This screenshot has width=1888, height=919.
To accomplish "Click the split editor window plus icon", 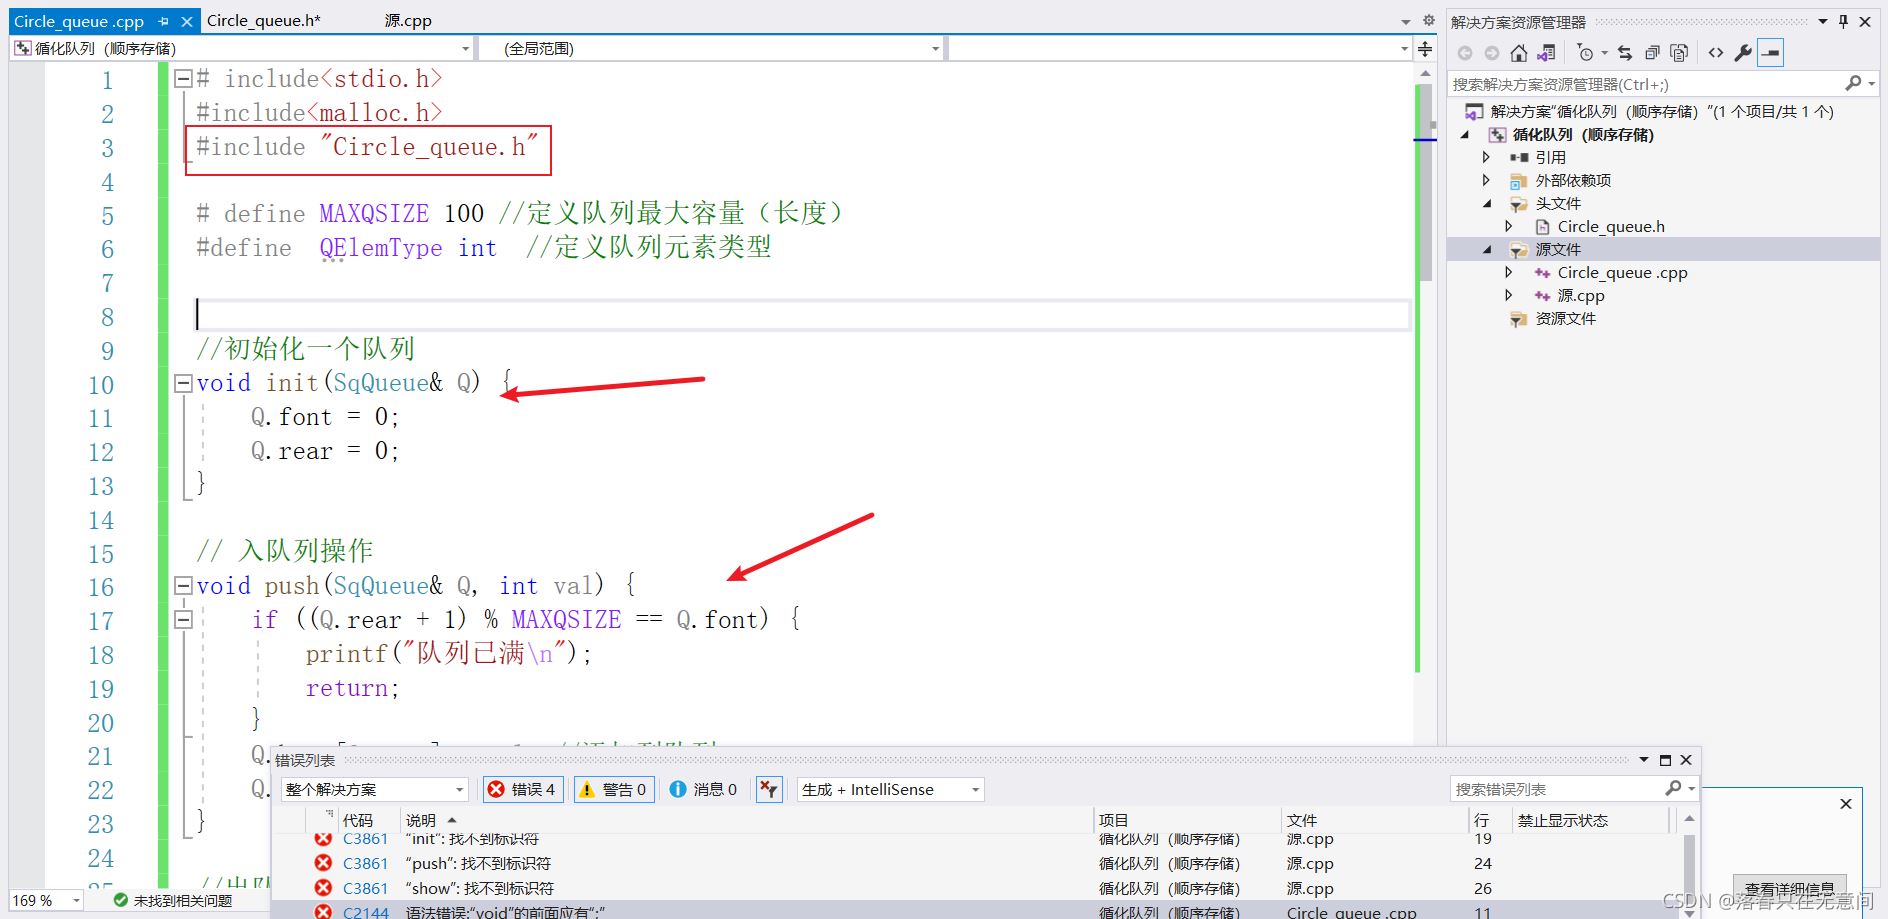I will pyautogui.click(x=1425, y=48).
